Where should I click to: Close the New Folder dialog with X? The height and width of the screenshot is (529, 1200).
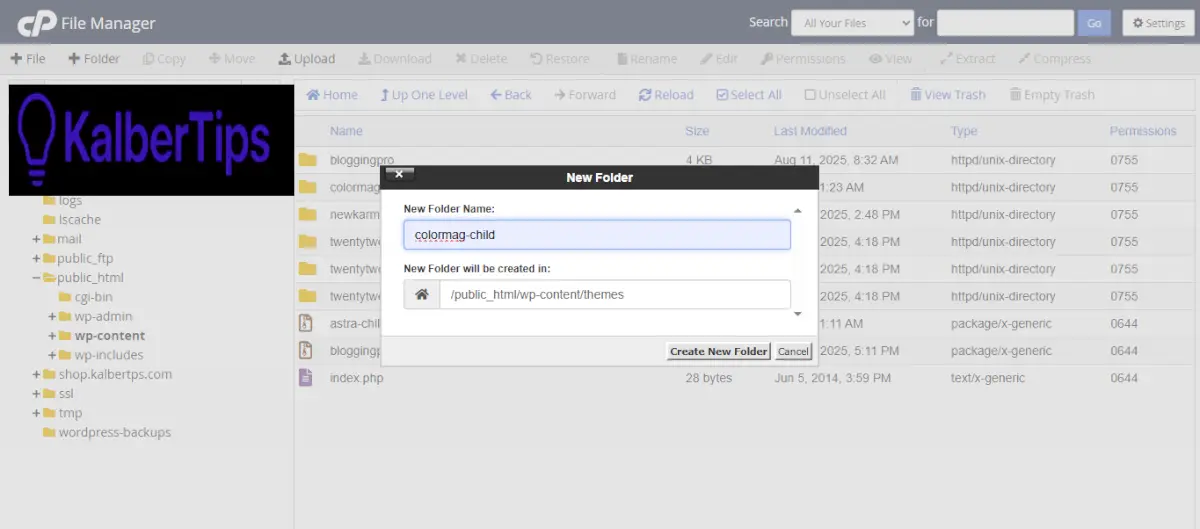click(x=398, y=175)
